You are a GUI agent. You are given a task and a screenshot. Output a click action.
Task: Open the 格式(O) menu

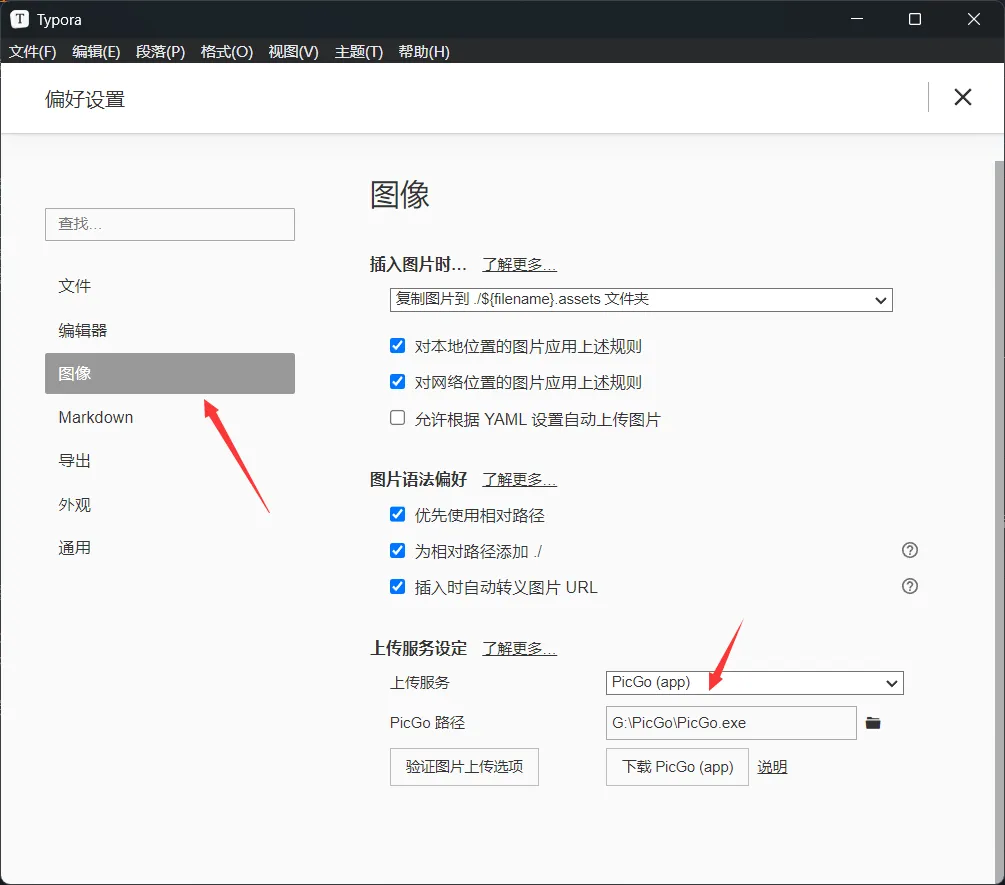[226, 51]
